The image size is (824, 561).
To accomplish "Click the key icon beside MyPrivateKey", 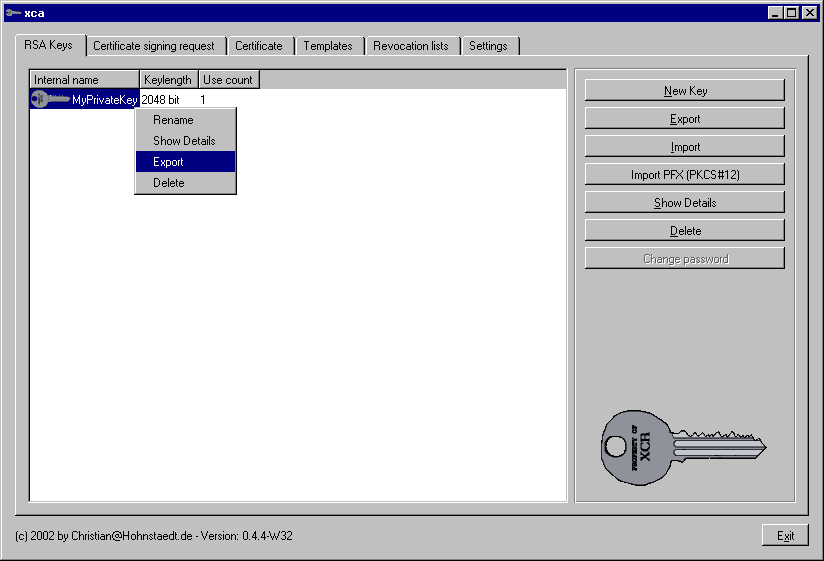I will point(49,99).
